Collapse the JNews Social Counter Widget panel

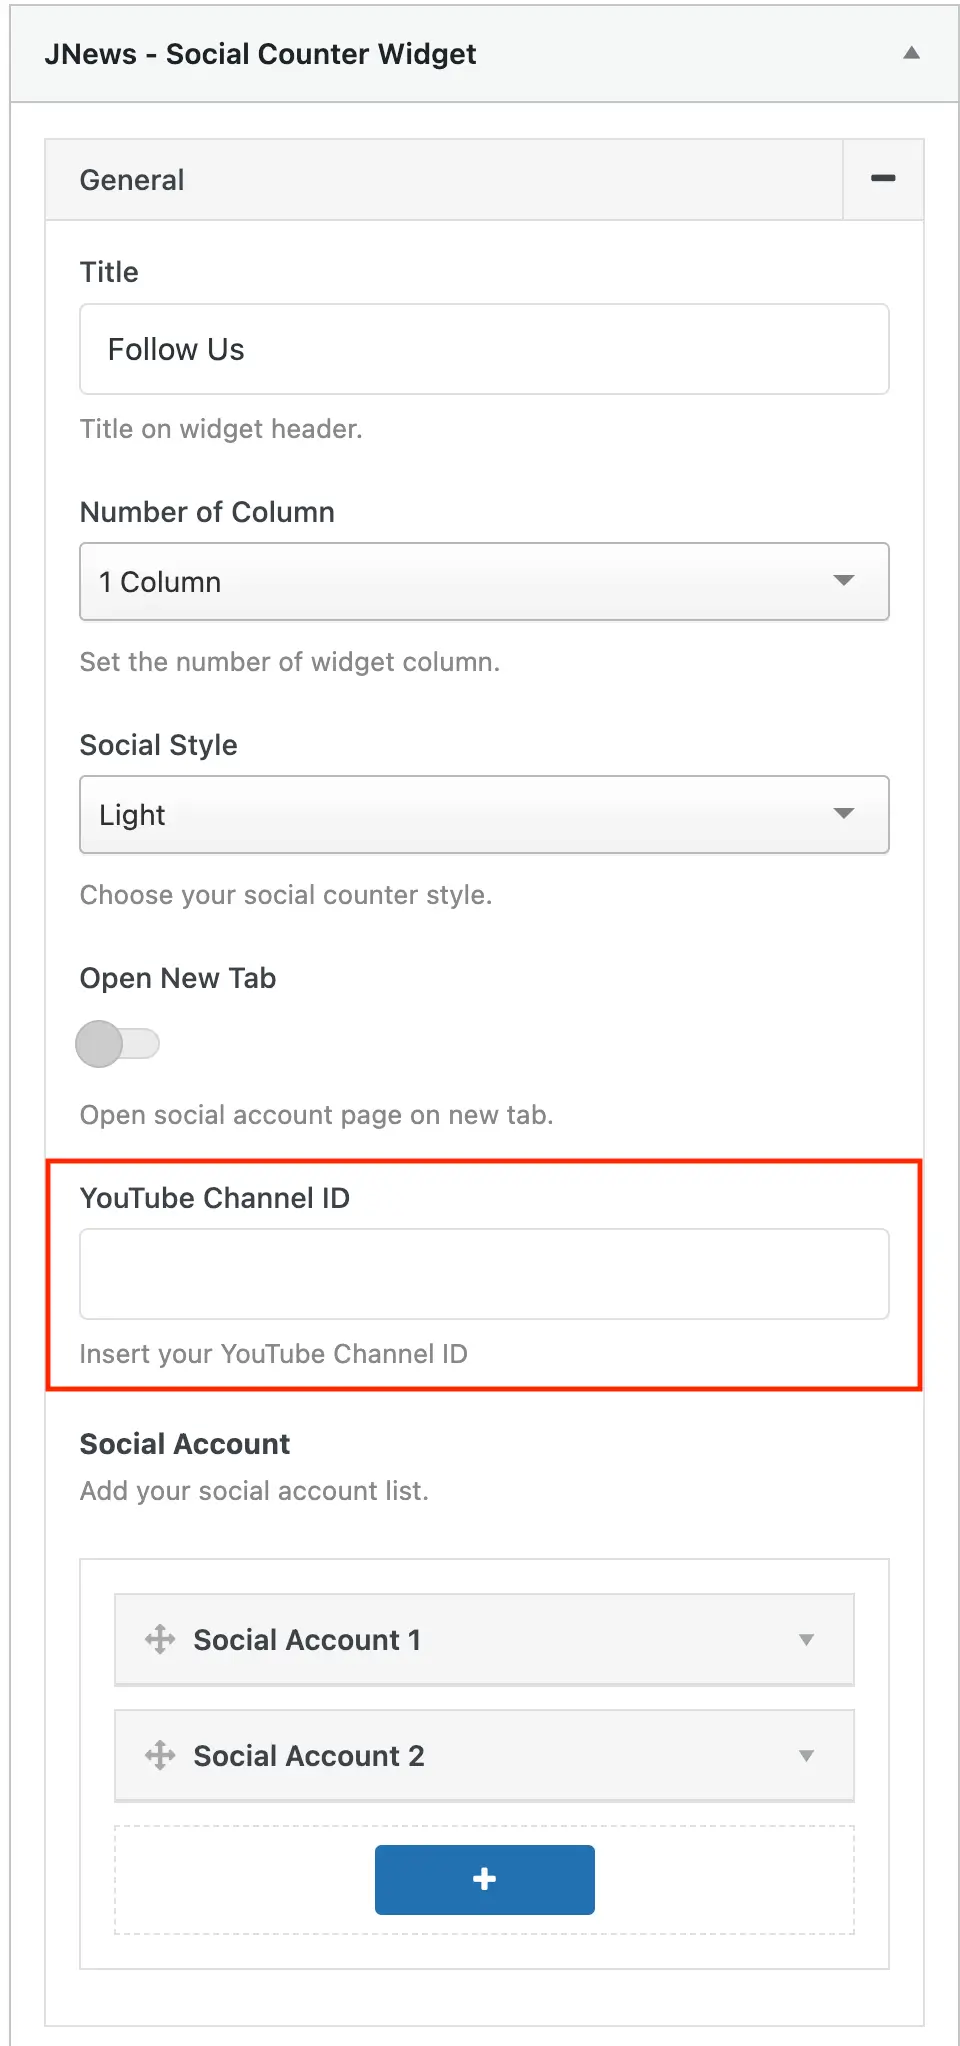coord(911,53)
